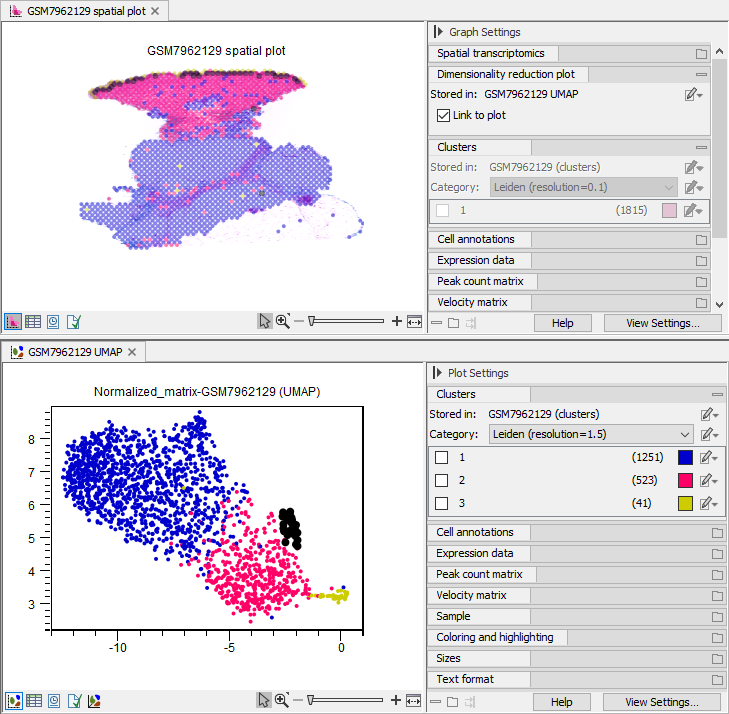729x714 pixels.
Task: Click Graph Settings scrollbar up arrow
Action: tap(719, 51)
